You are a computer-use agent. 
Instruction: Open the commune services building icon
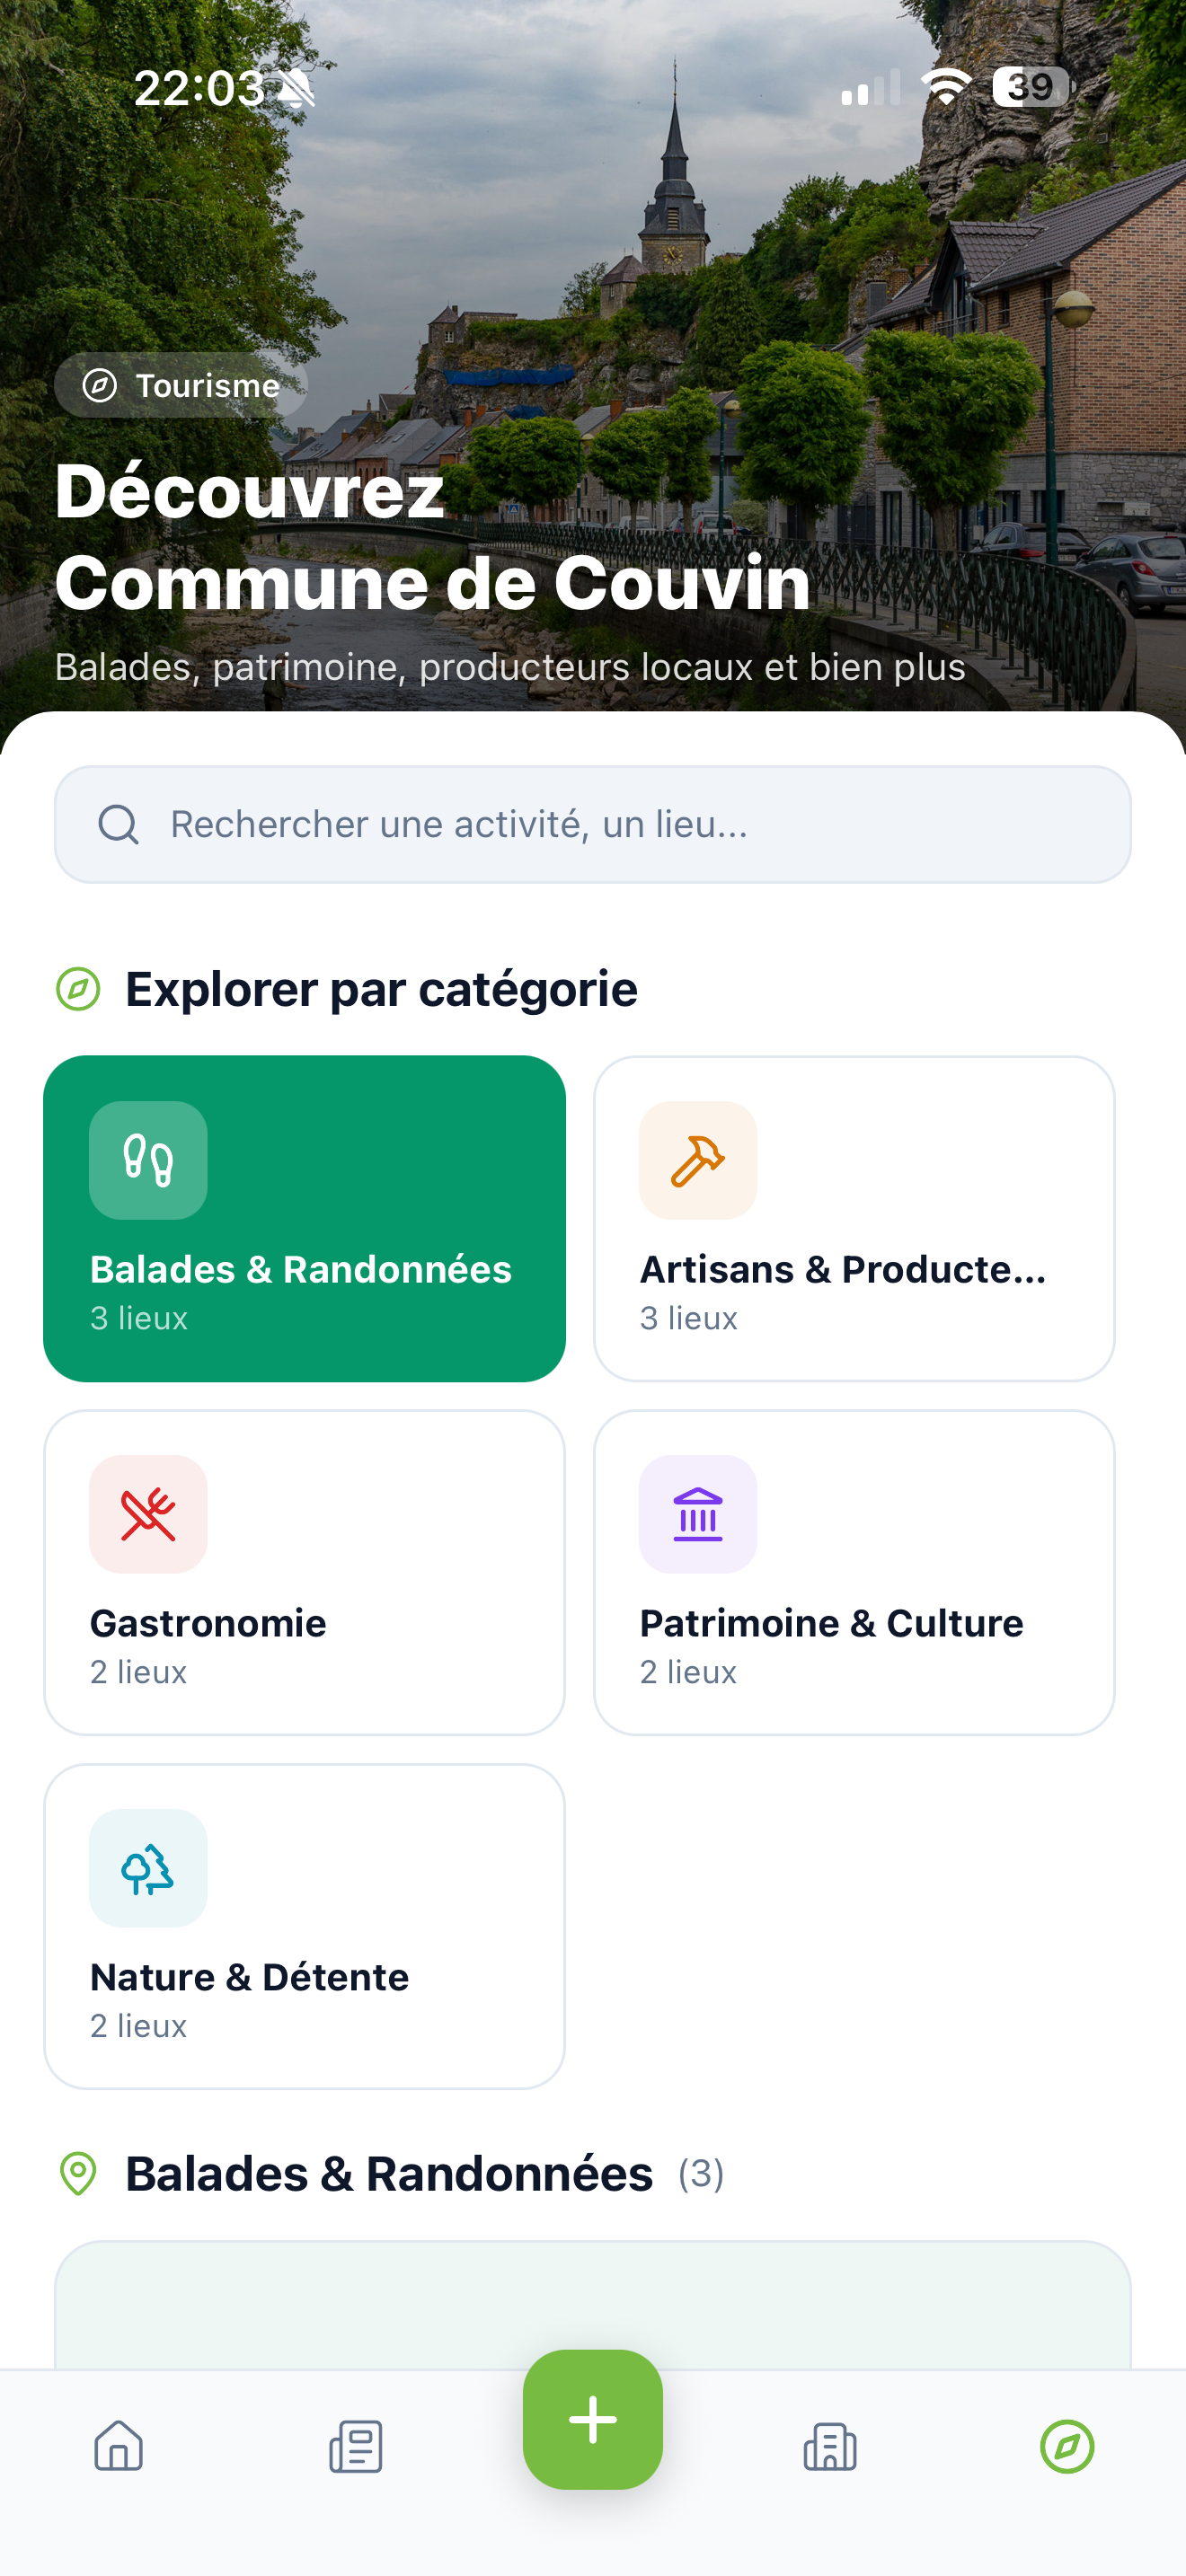pos(830,2448)
